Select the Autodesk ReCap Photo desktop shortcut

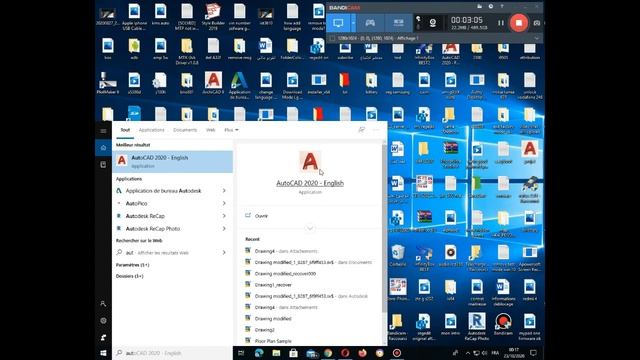pyautogui.click(x=477, y=327)
